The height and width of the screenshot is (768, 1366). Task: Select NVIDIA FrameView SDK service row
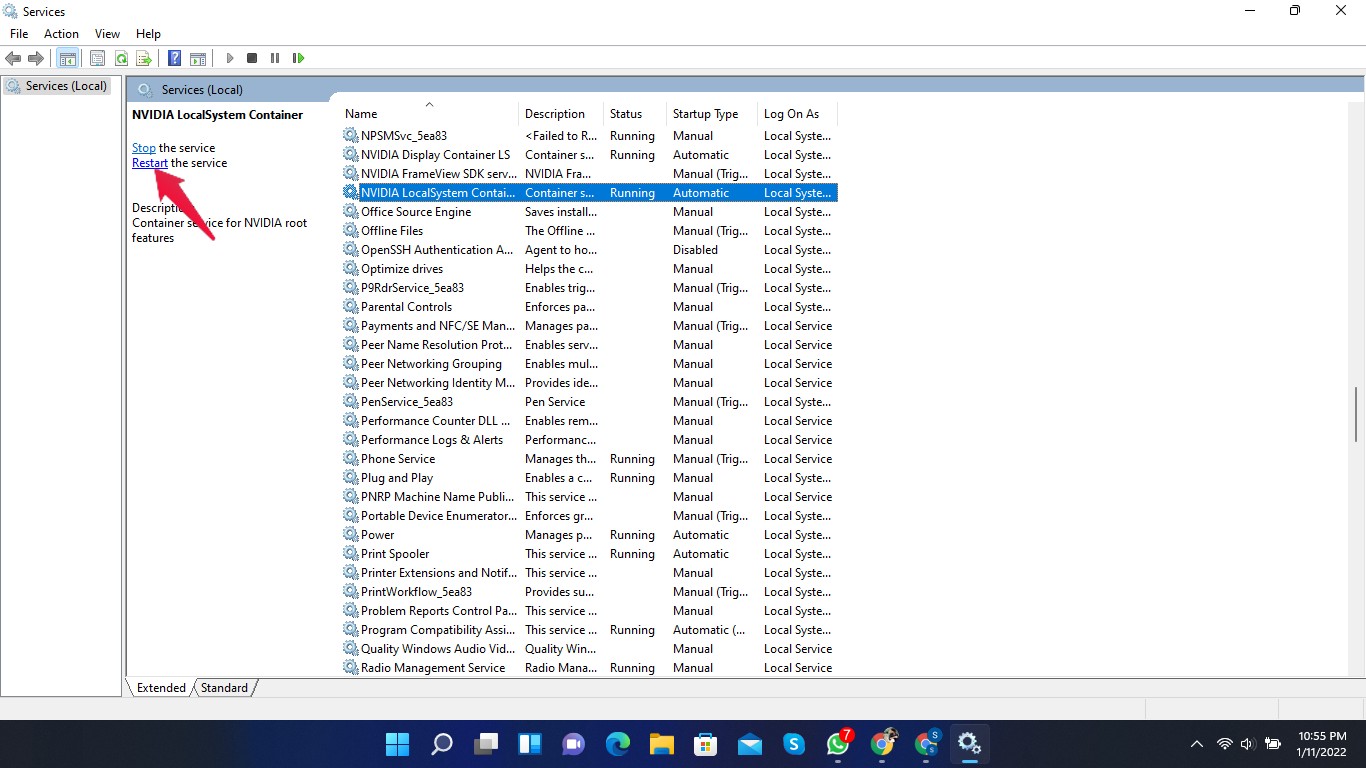(590, 174)
